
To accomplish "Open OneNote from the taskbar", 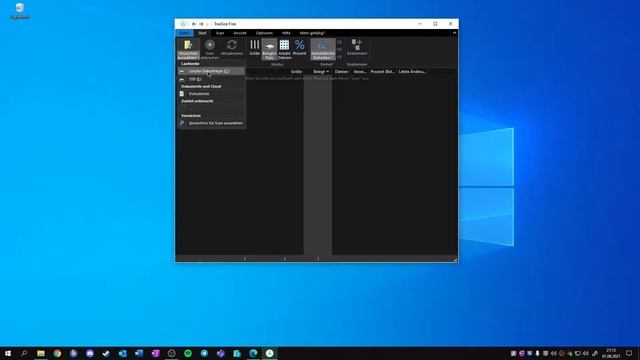I will pos(155,353).
